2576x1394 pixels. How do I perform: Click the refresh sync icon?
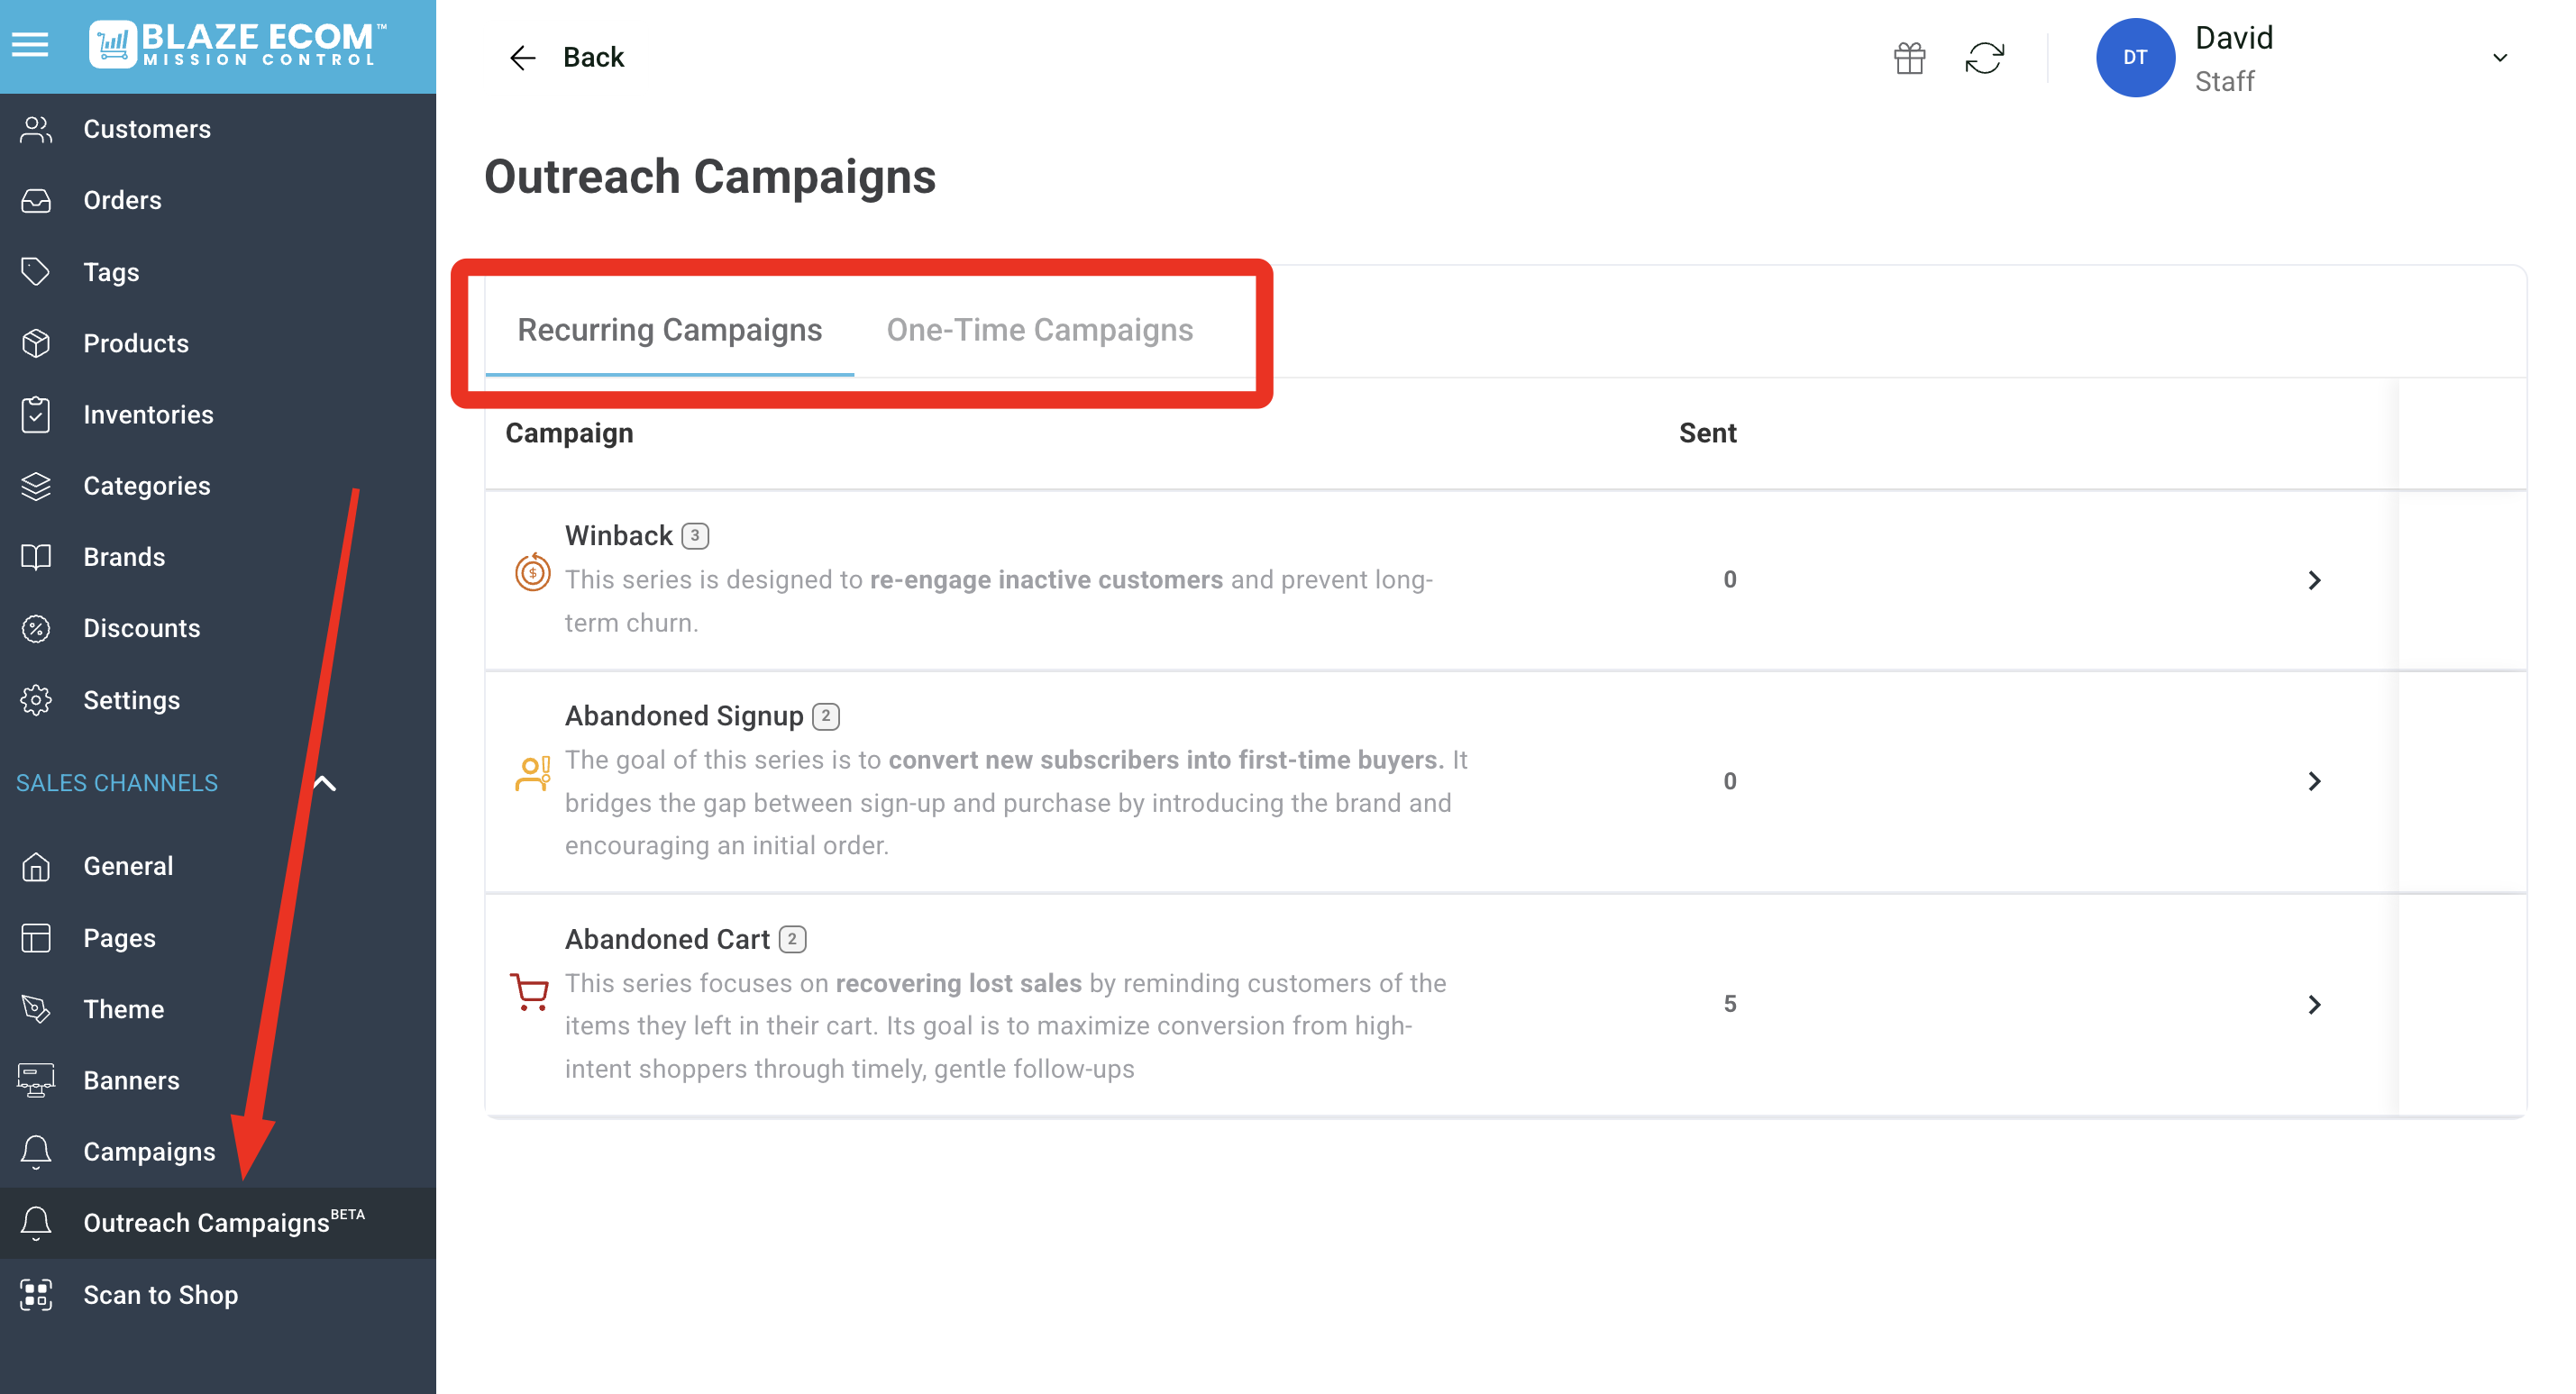(x=1984, y=58)
